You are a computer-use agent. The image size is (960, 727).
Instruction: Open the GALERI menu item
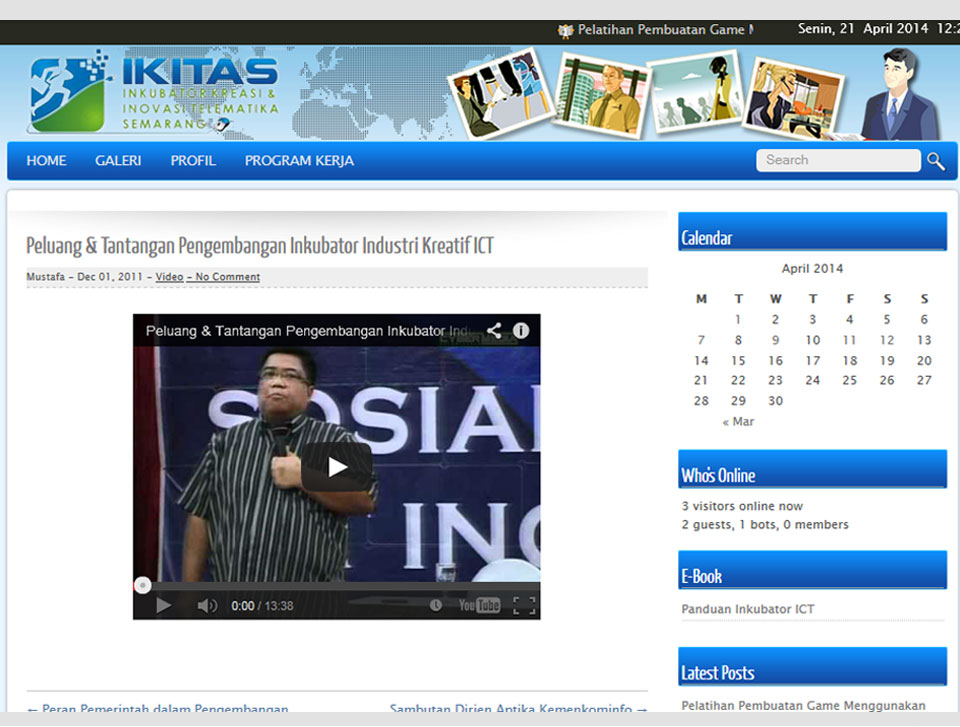point(118,161)
